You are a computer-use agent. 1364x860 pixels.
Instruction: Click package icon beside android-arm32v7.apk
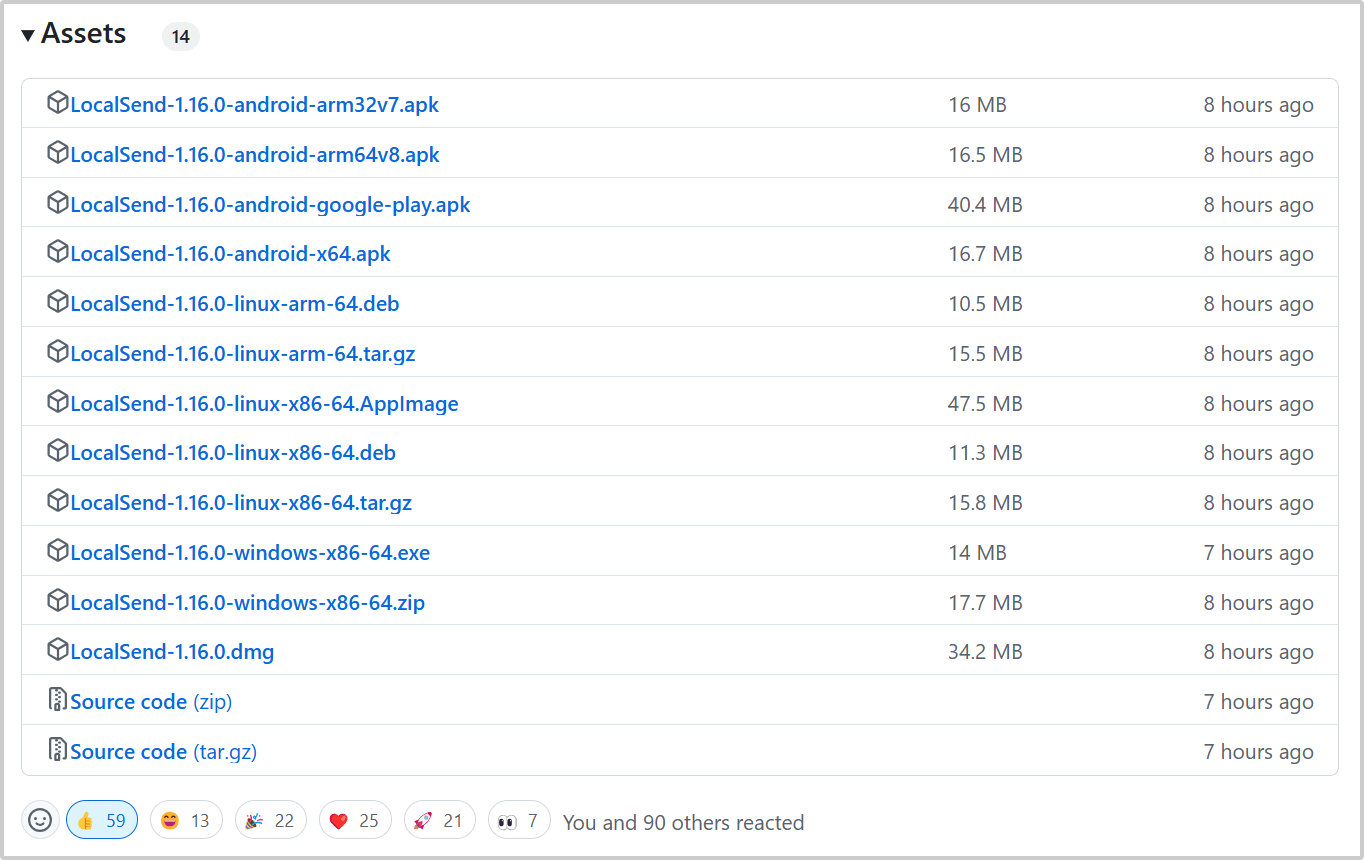tap(58, 102)
